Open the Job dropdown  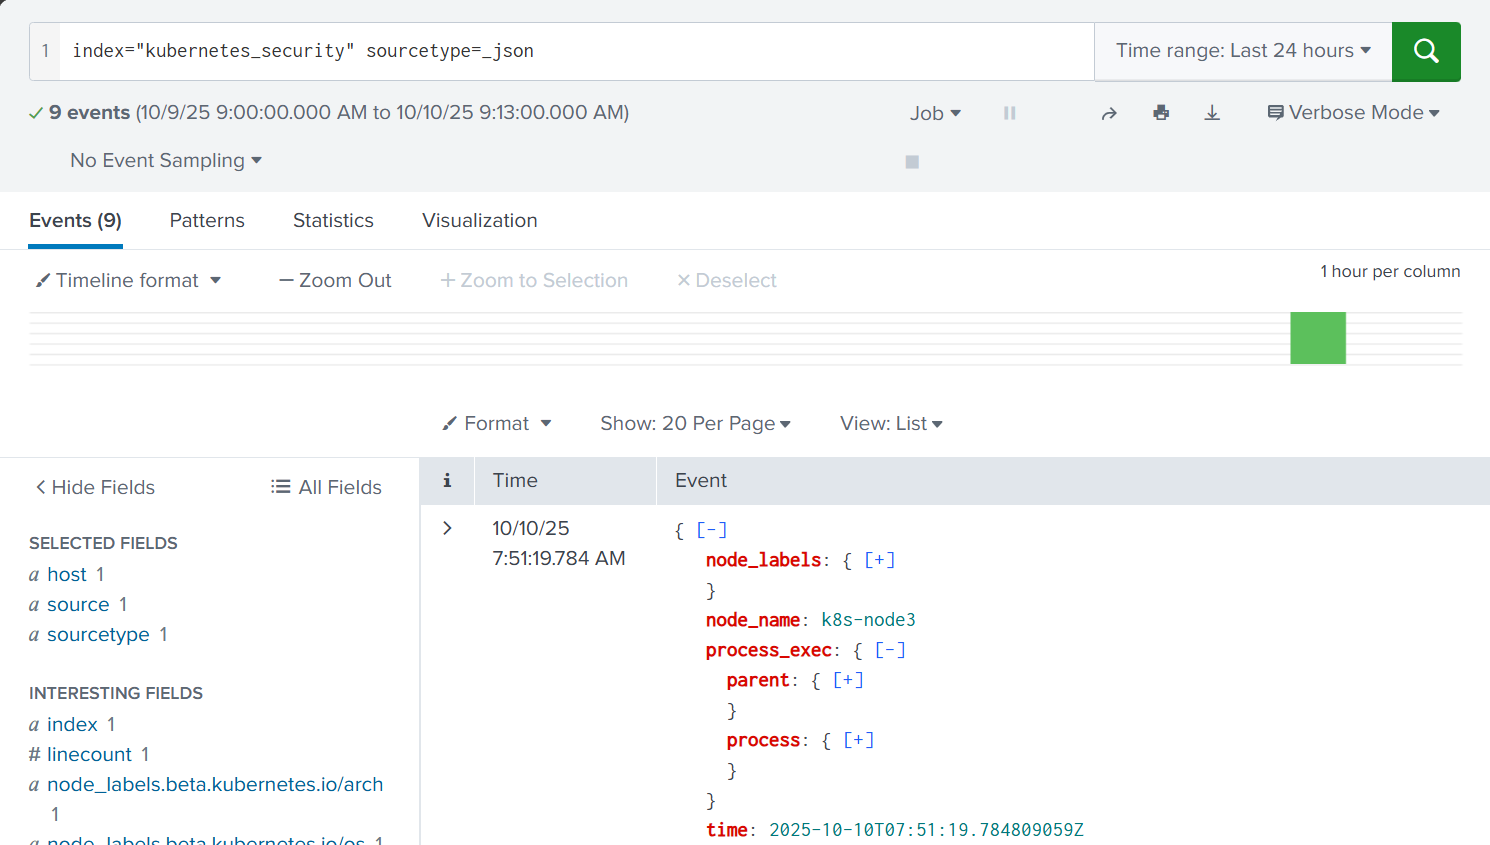click(934, 113)
